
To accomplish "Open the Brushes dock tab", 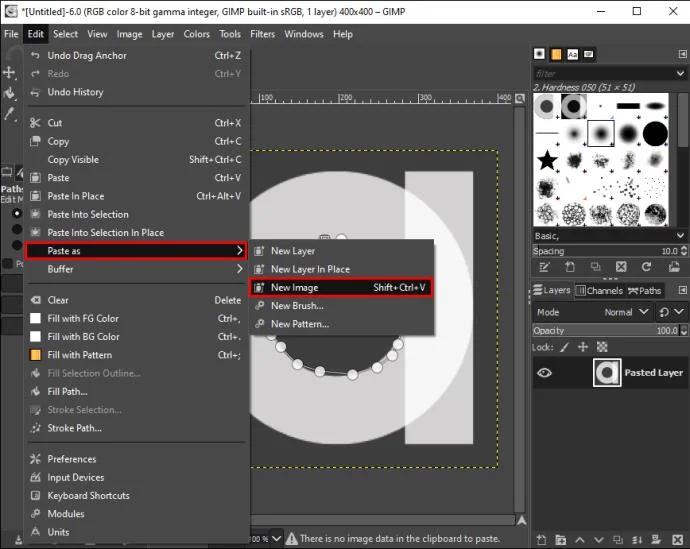I will pyautogui.click(x=539, y=54).
